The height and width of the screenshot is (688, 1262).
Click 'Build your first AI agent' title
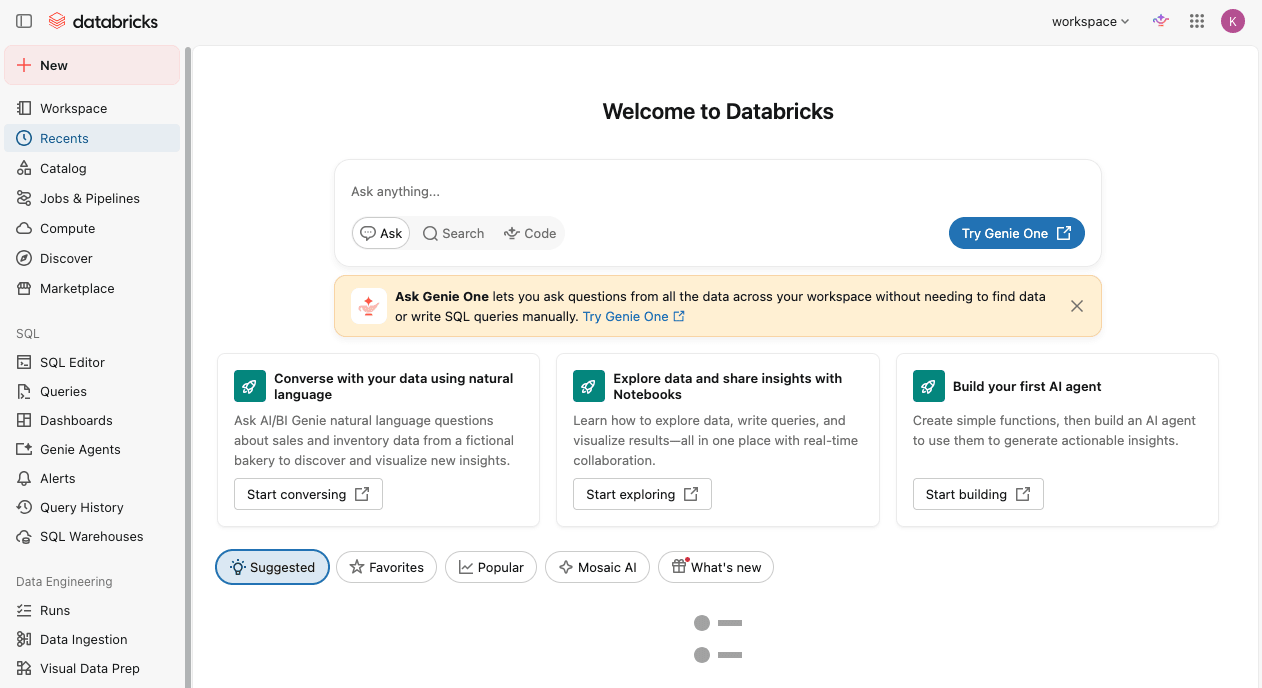1027,386
